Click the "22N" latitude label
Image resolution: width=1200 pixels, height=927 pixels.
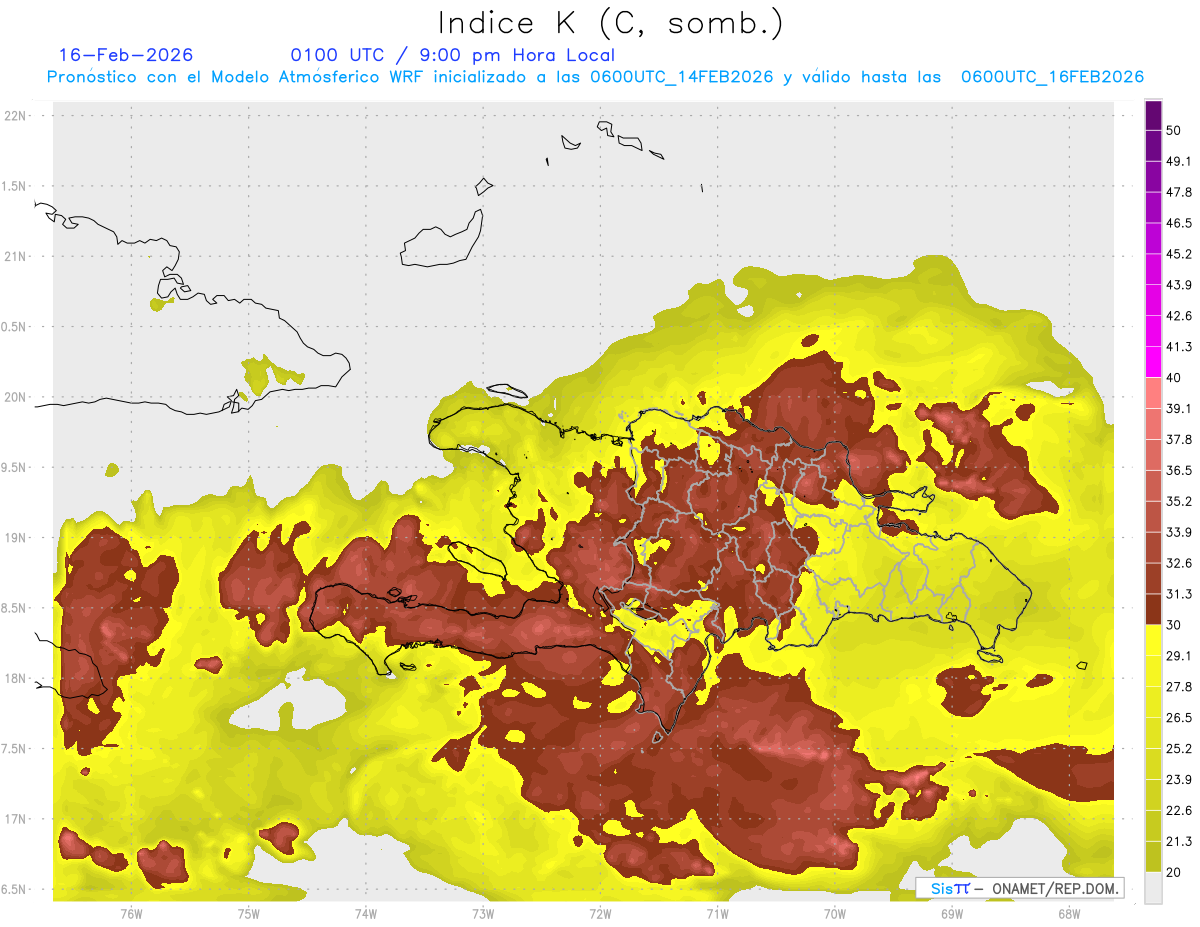[x=15, y=116]
